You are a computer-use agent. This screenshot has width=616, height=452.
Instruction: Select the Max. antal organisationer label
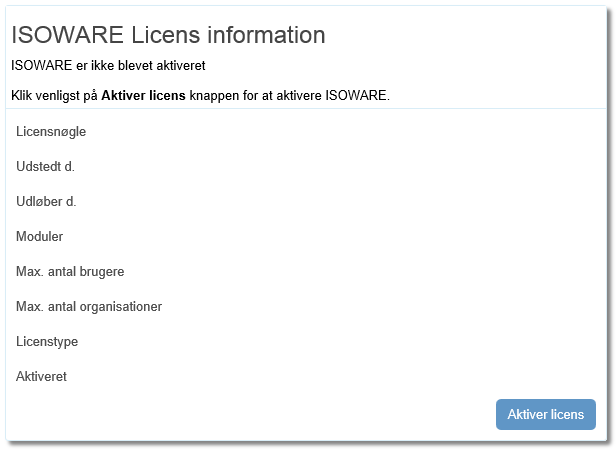[x=89, y=306]
